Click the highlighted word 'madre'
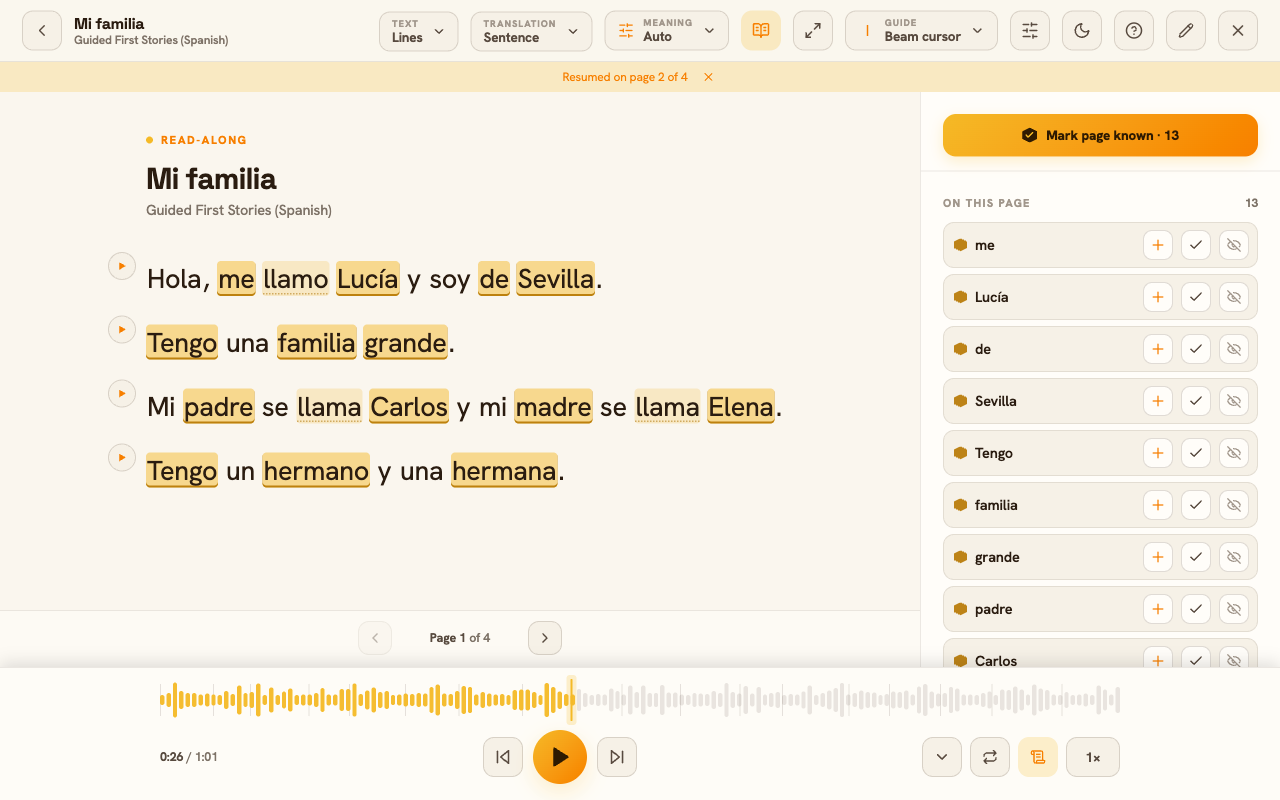 pos(553,407)
